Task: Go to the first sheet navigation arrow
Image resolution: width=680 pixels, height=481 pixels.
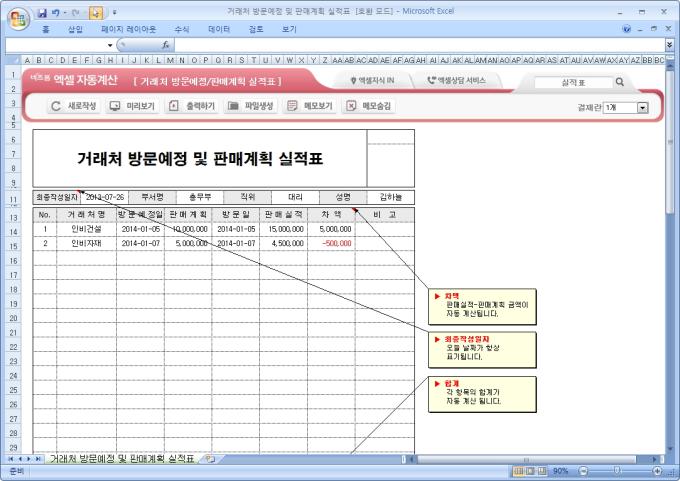Action: pyautogui.click(x=10, y=459)
